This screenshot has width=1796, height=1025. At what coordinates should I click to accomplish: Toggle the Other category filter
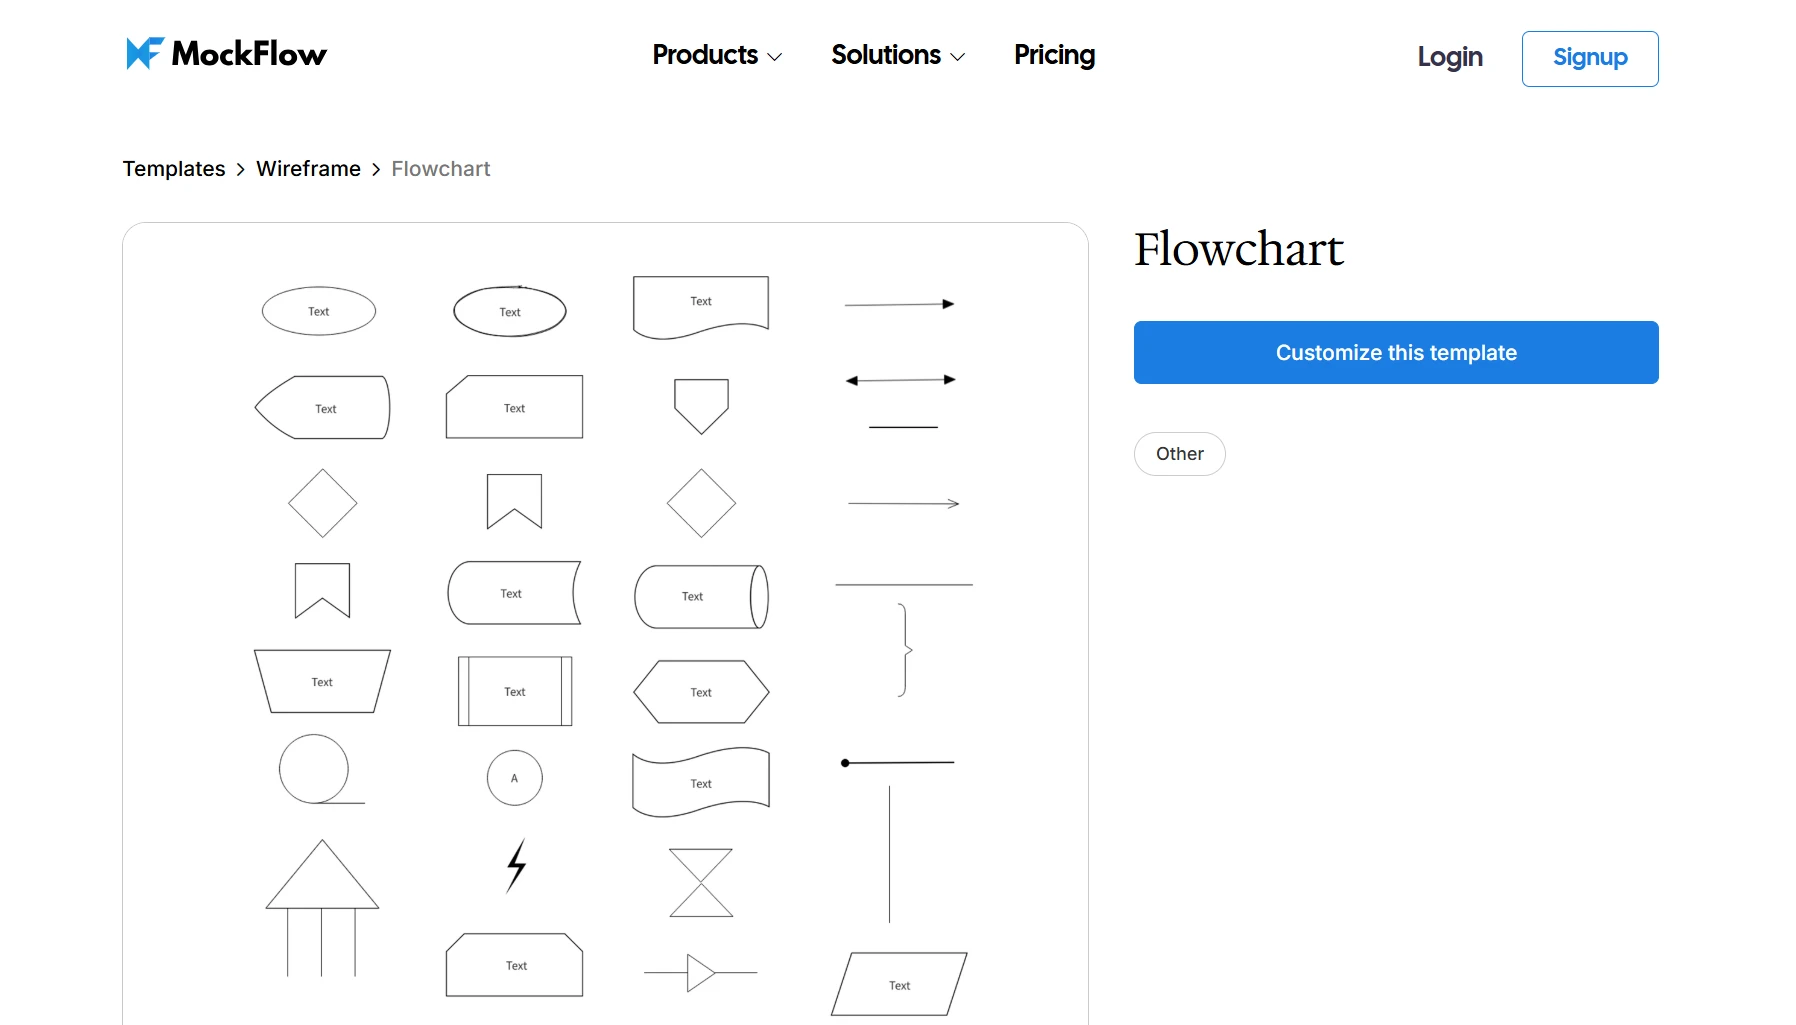[x=1179, y=453]
